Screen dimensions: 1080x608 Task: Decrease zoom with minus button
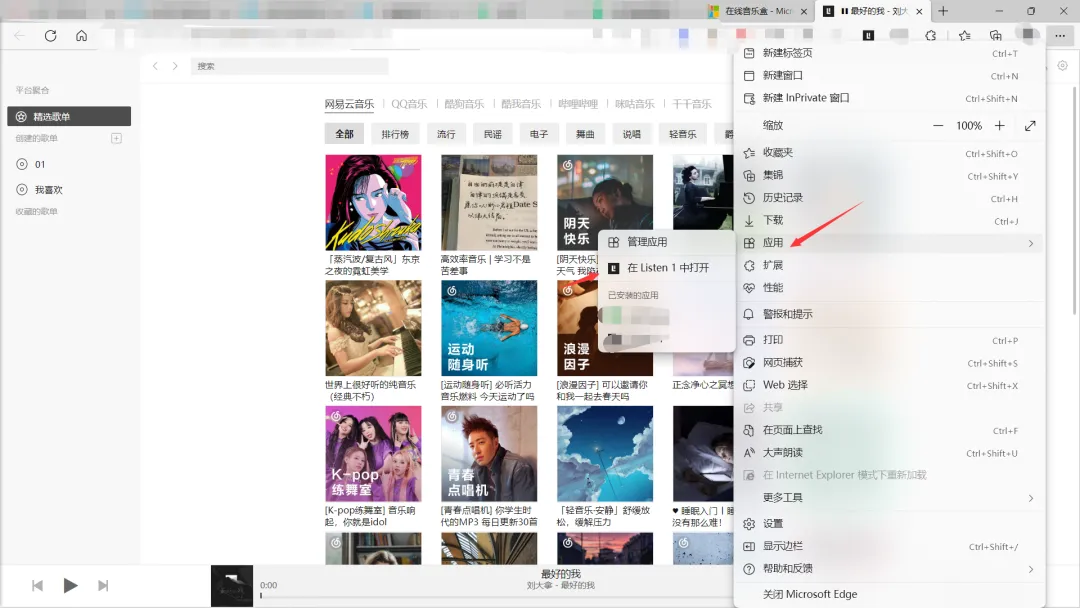click(x=937, y=125)
